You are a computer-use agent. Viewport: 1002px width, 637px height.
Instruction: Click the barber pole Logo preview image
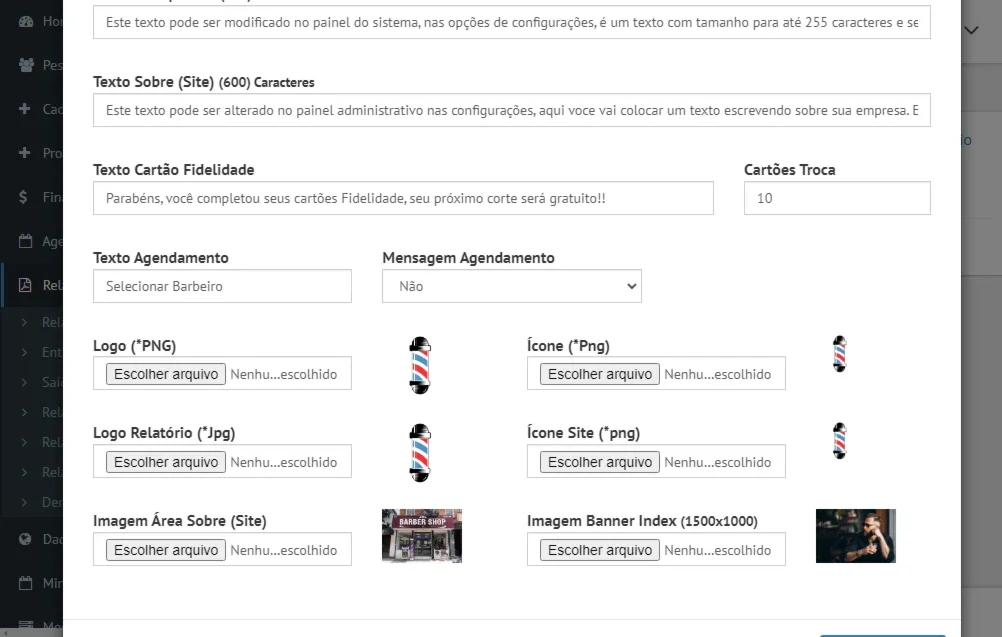[420, 365]
